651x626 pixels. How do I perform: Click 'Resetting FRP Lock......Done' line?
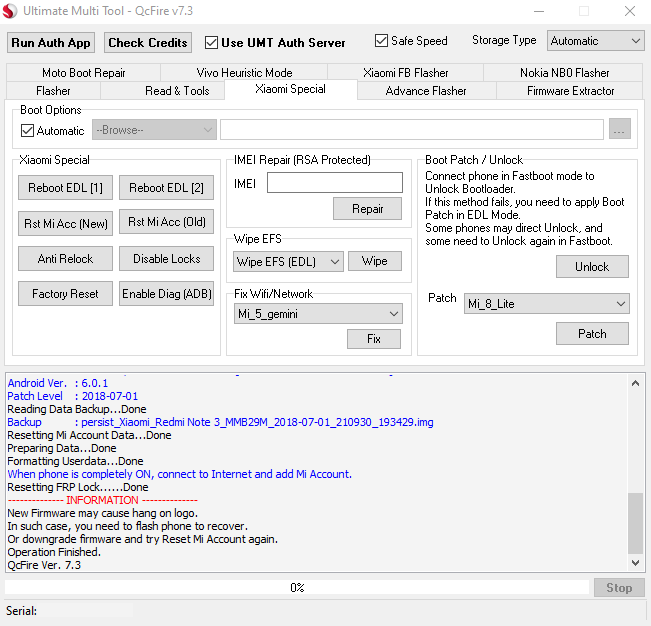[x=78, y=487]
